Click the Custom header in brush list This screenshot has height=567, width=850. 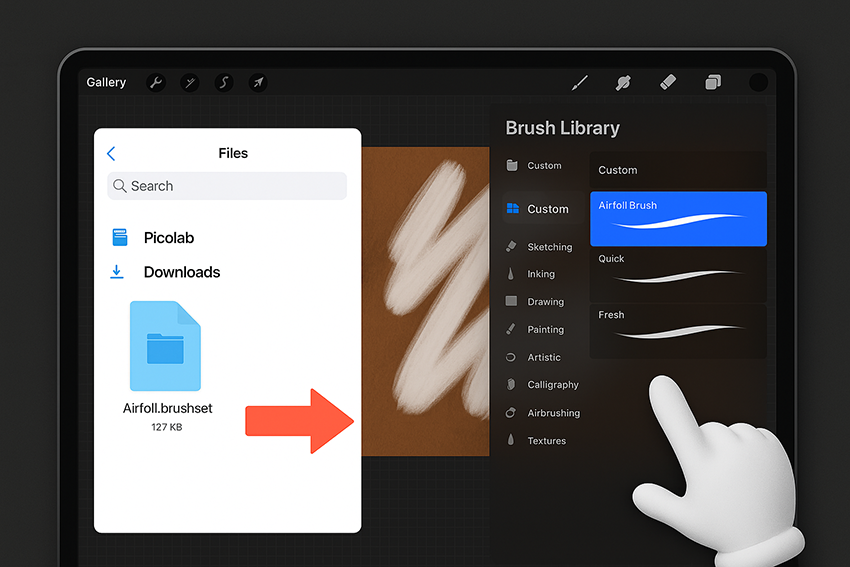(x=678, y=170)
